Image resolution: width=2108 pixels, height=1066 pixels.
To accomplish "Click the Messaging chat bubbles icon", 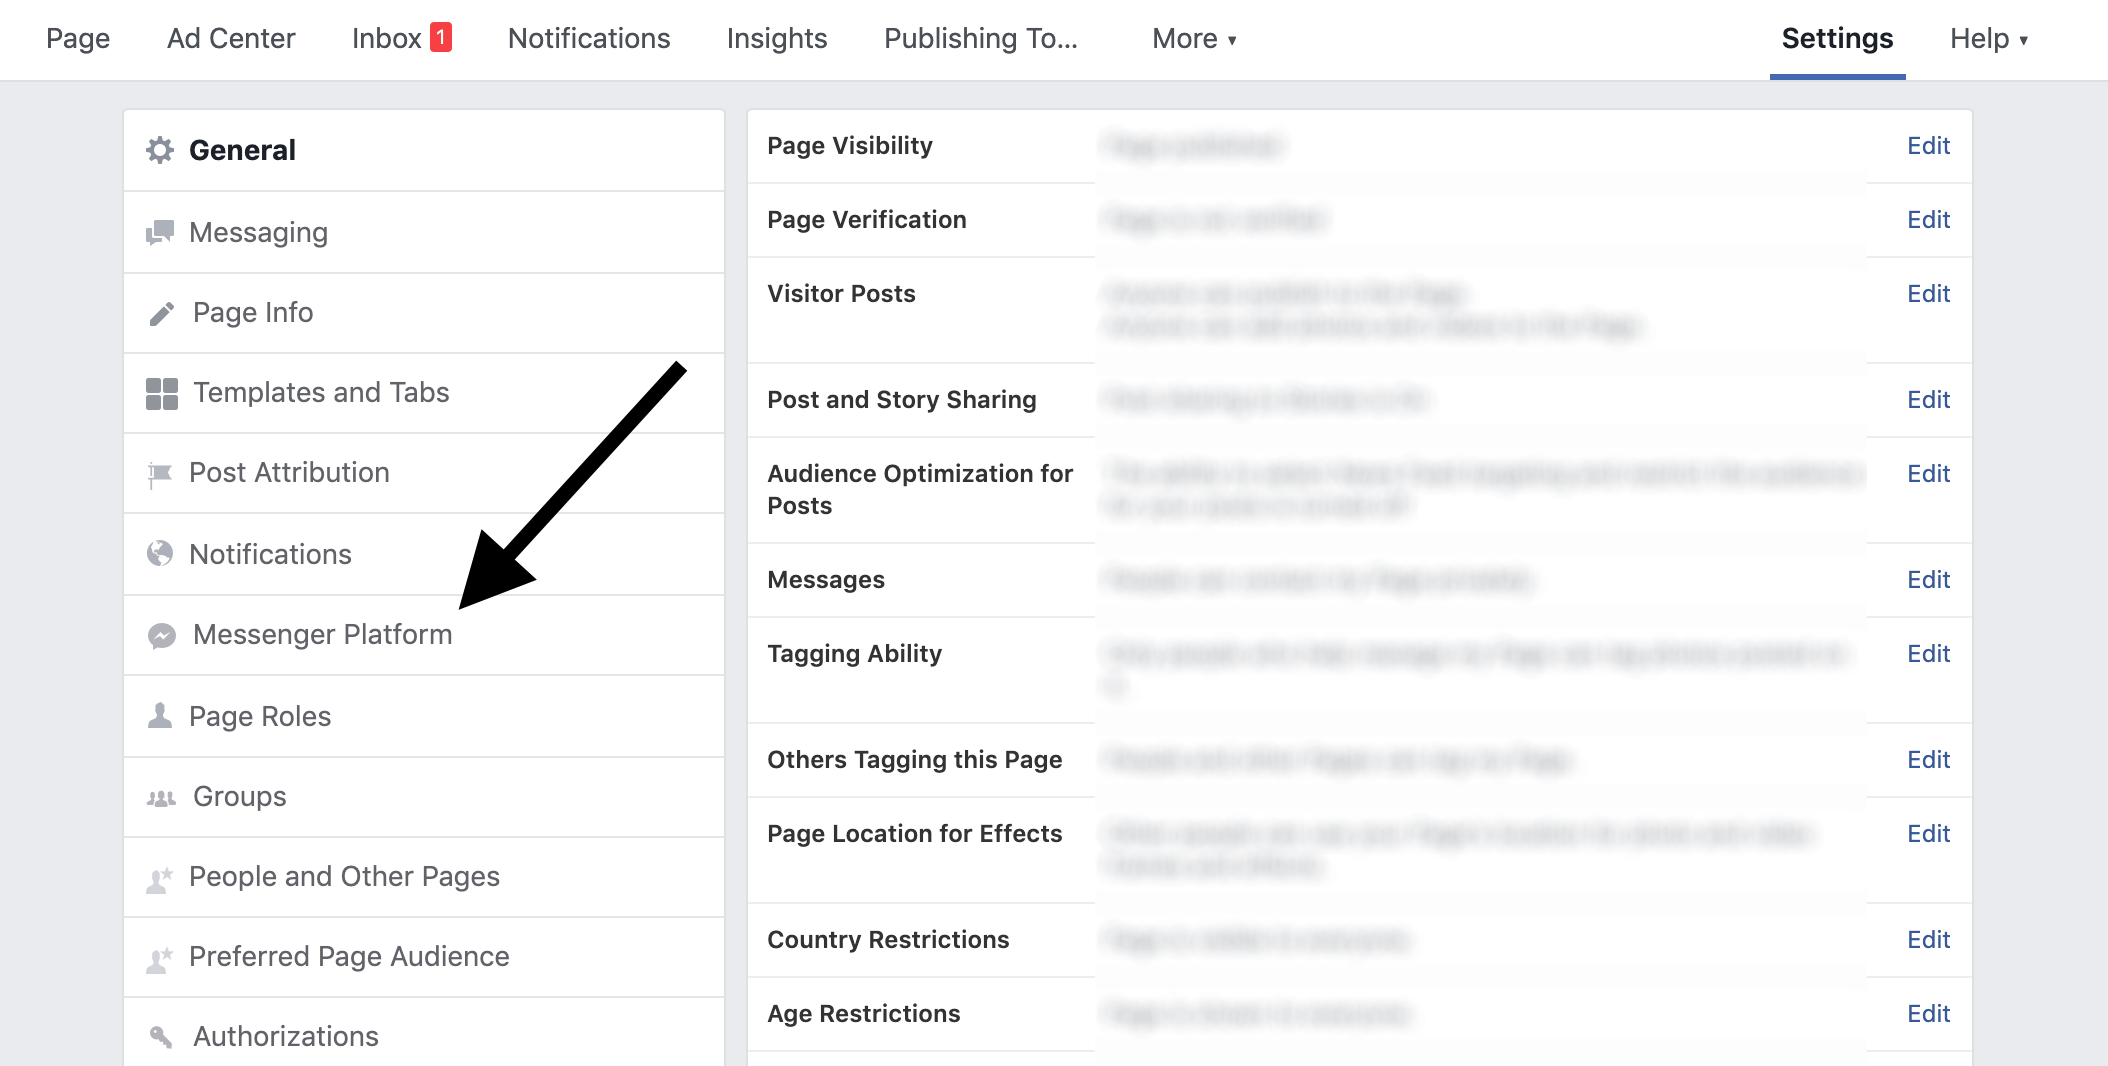I will [x=160, y=233].
